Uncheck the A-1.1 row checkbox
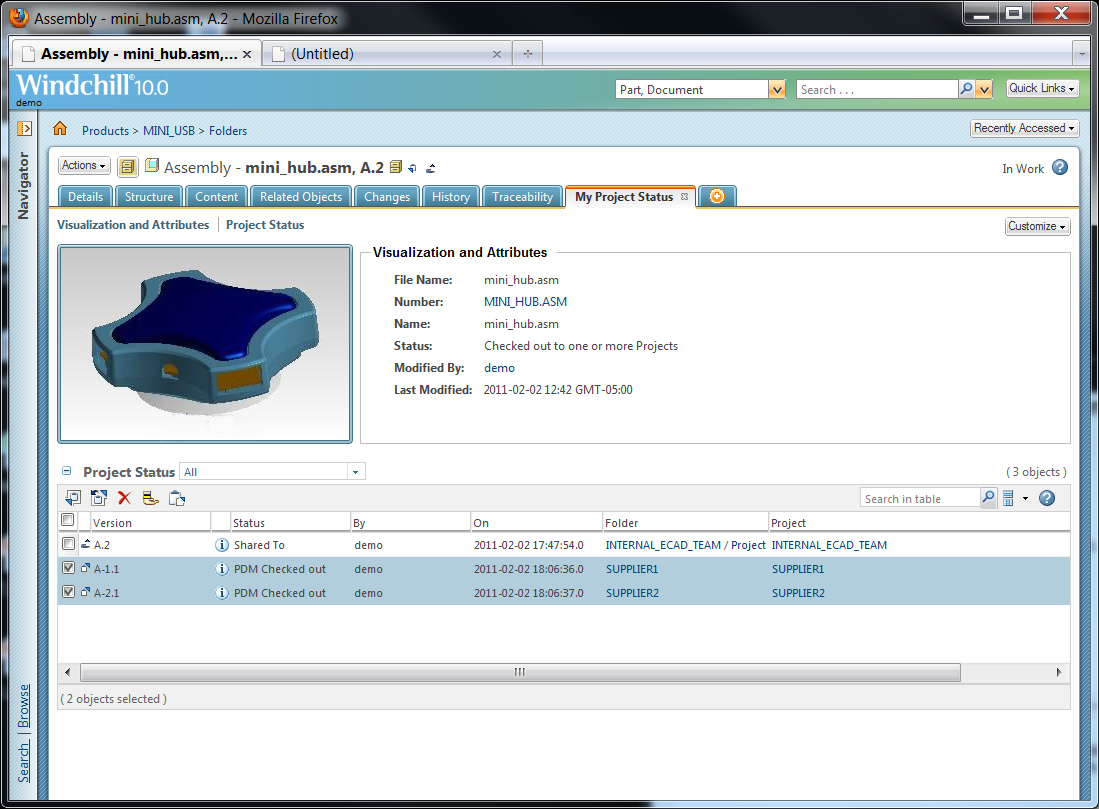1099x809 pixels. tap(67, 567)
